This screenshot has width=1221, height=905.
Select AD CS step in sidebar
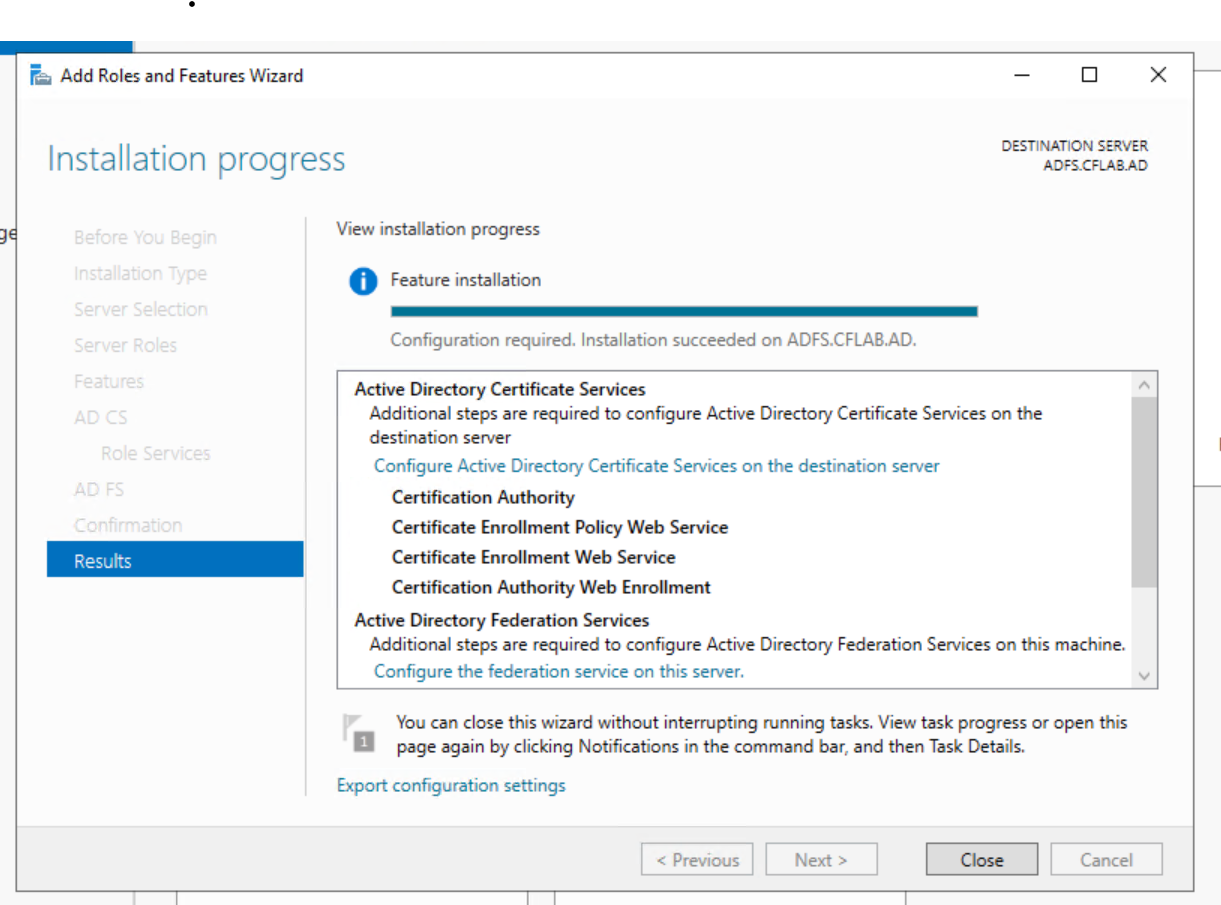(101, 417)
